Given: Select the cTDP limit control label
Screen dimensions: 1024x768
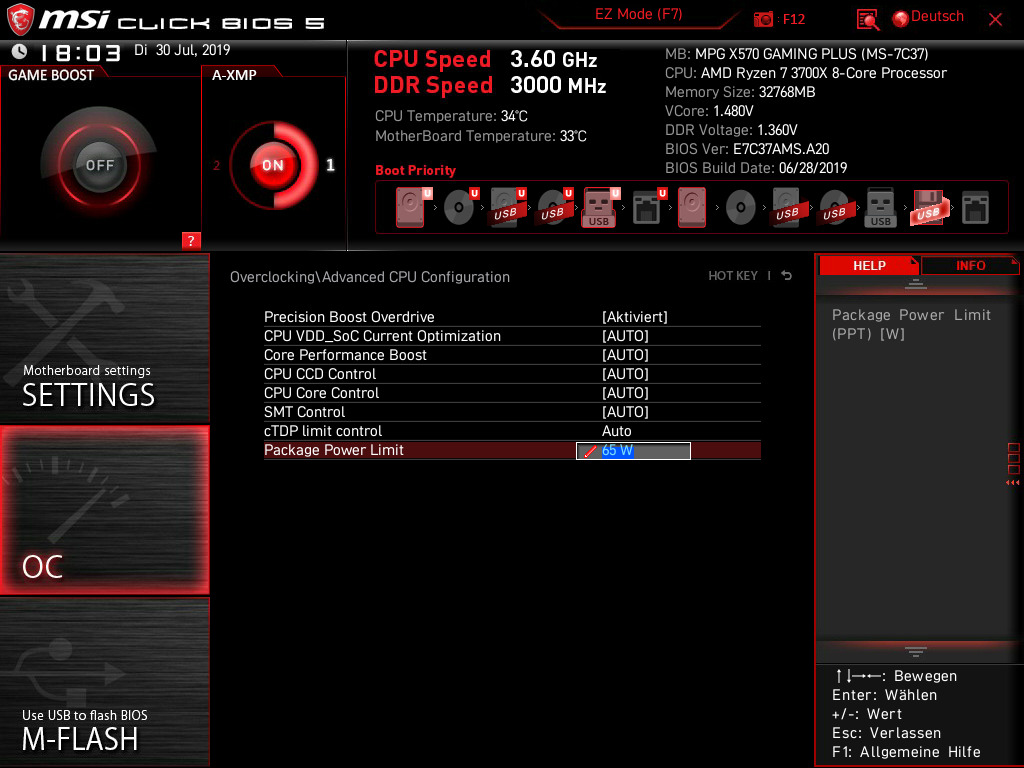Looking at the screenshot, I should coord(323,431).
